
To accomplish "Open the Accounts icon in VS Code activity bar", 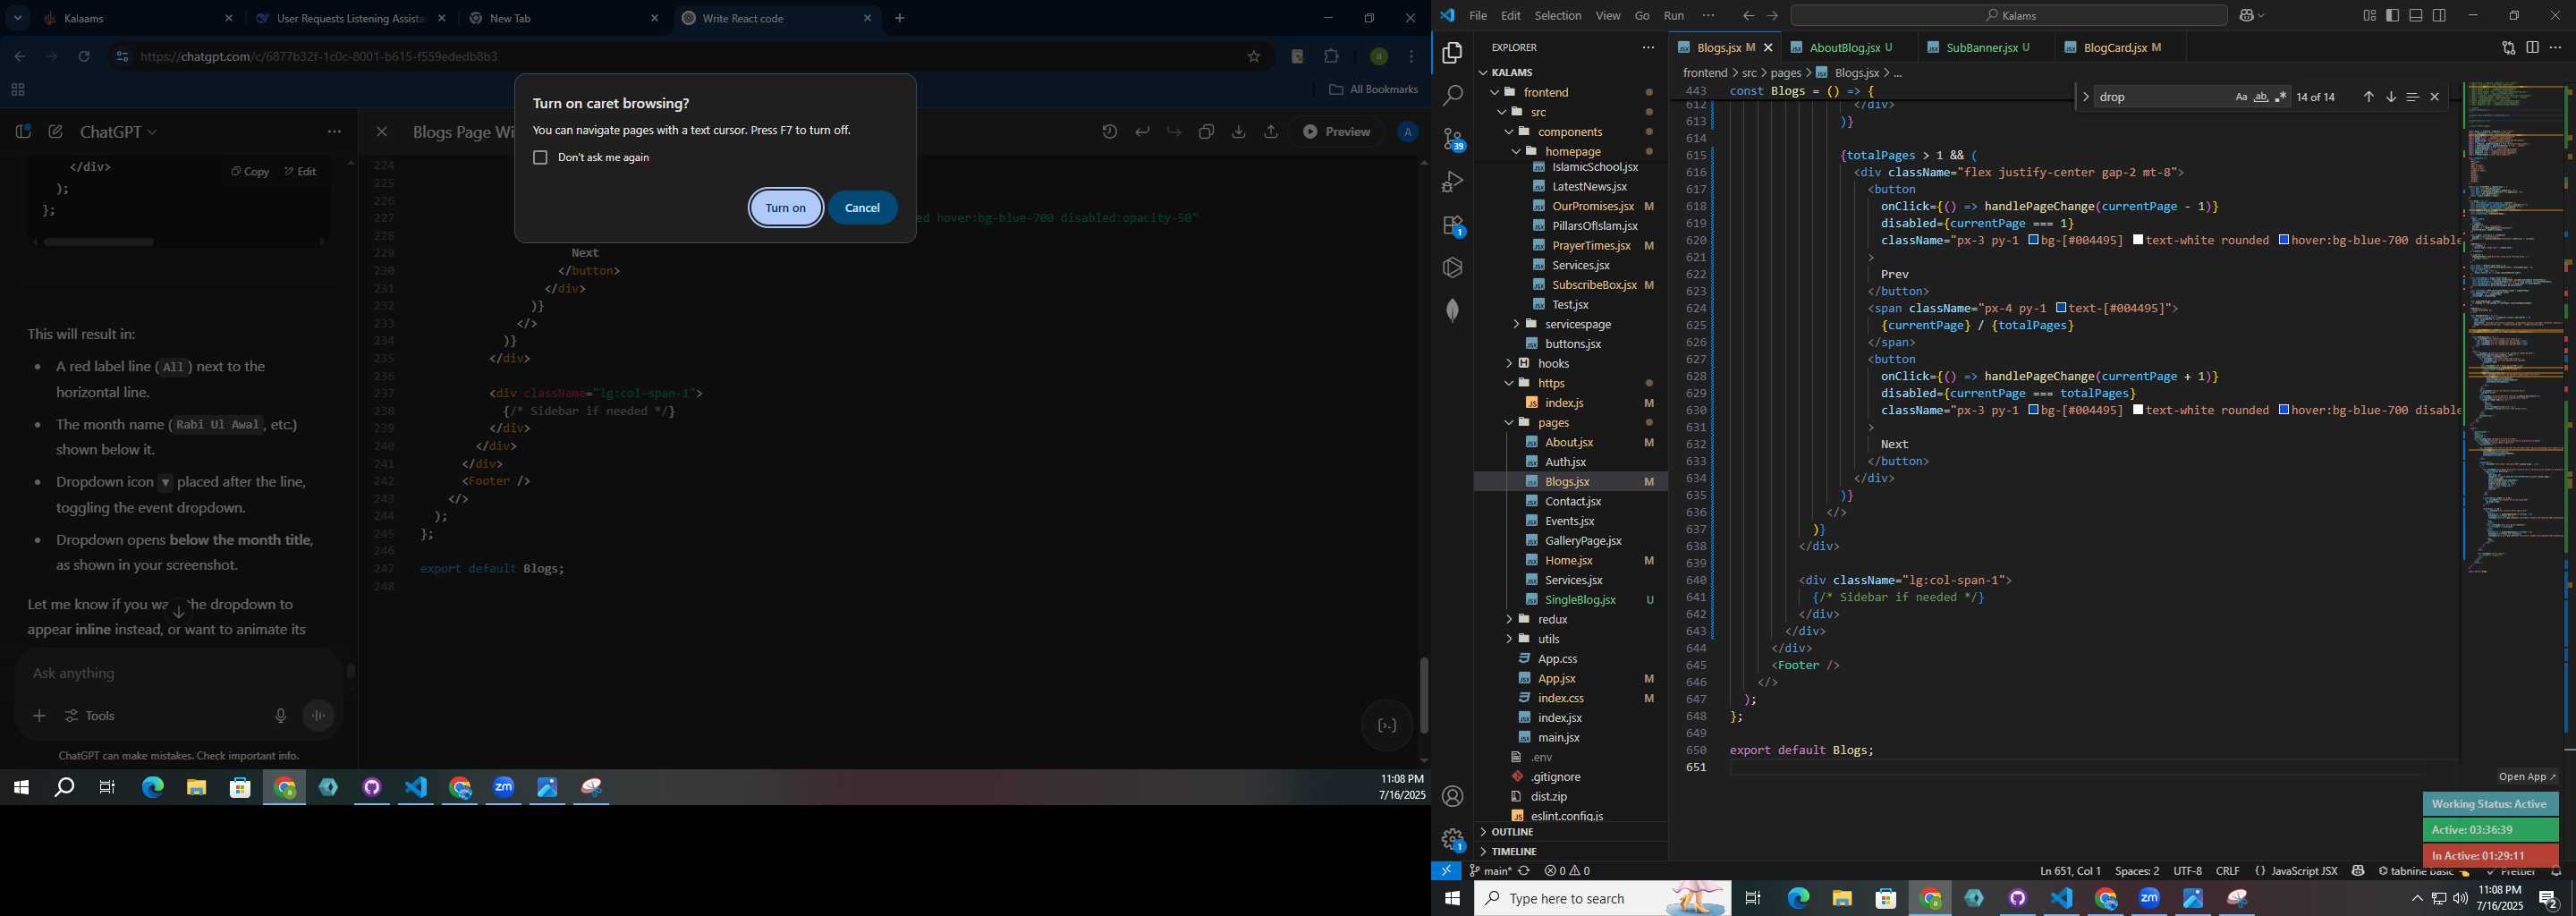I will click(1452, 796).
